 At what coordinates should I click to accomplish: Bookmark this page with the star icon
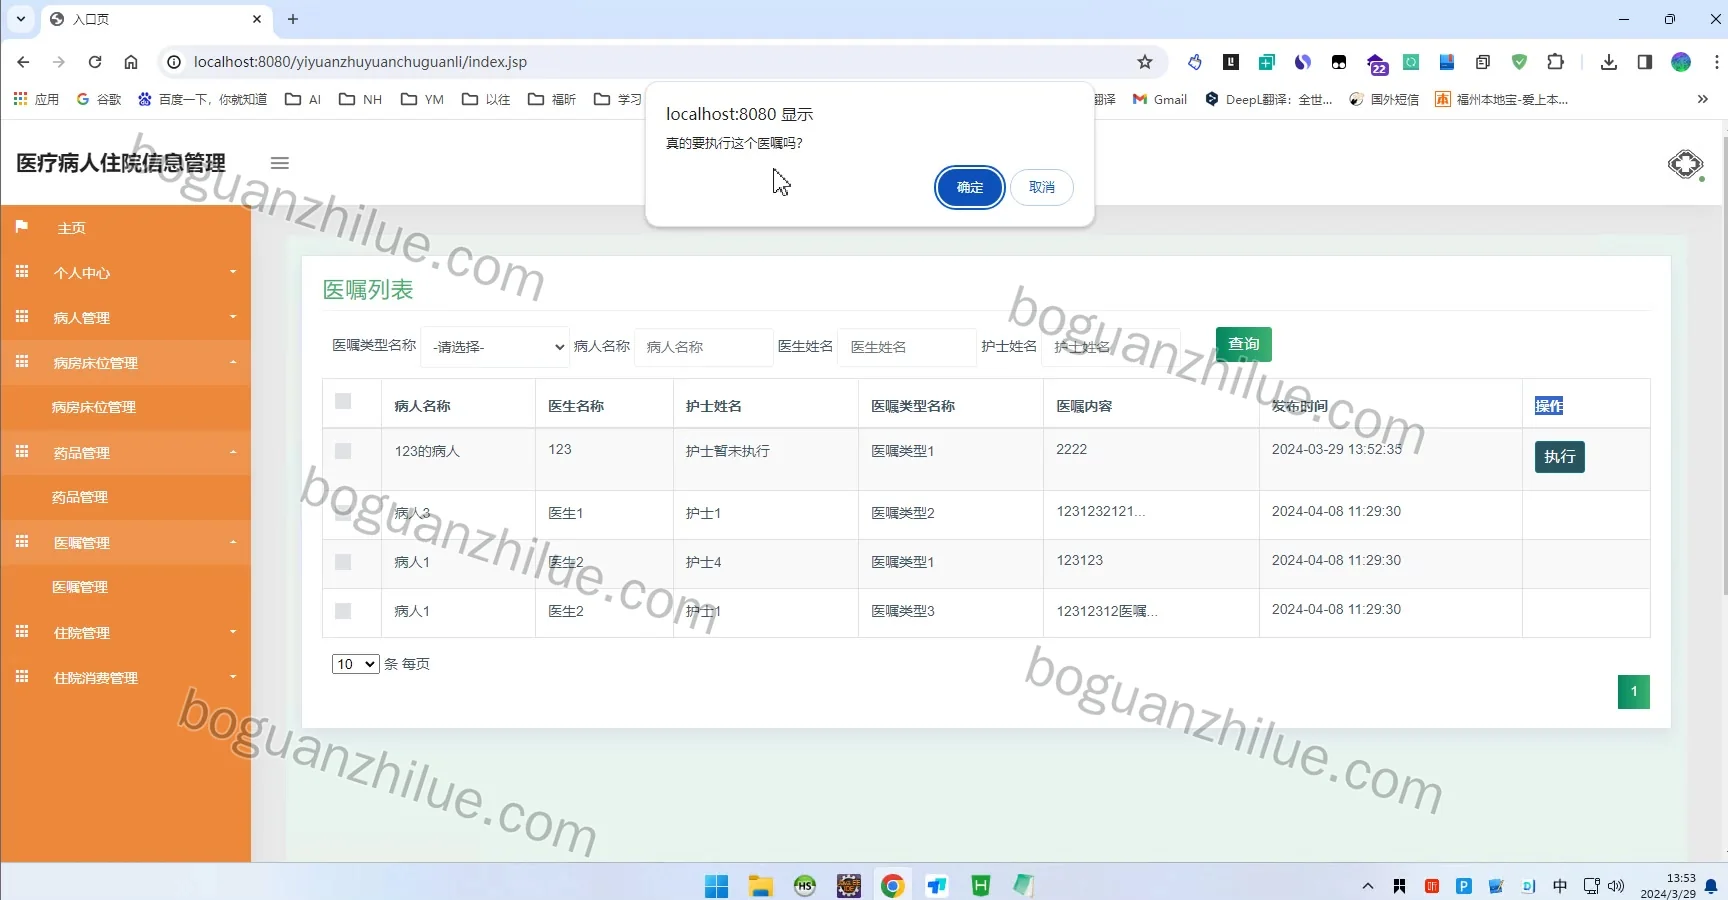1145,62
